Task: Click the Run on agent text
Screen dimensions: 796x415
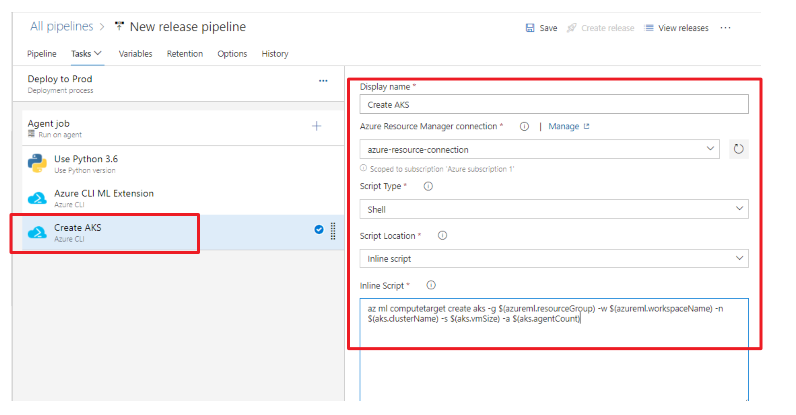Action: 60,135
